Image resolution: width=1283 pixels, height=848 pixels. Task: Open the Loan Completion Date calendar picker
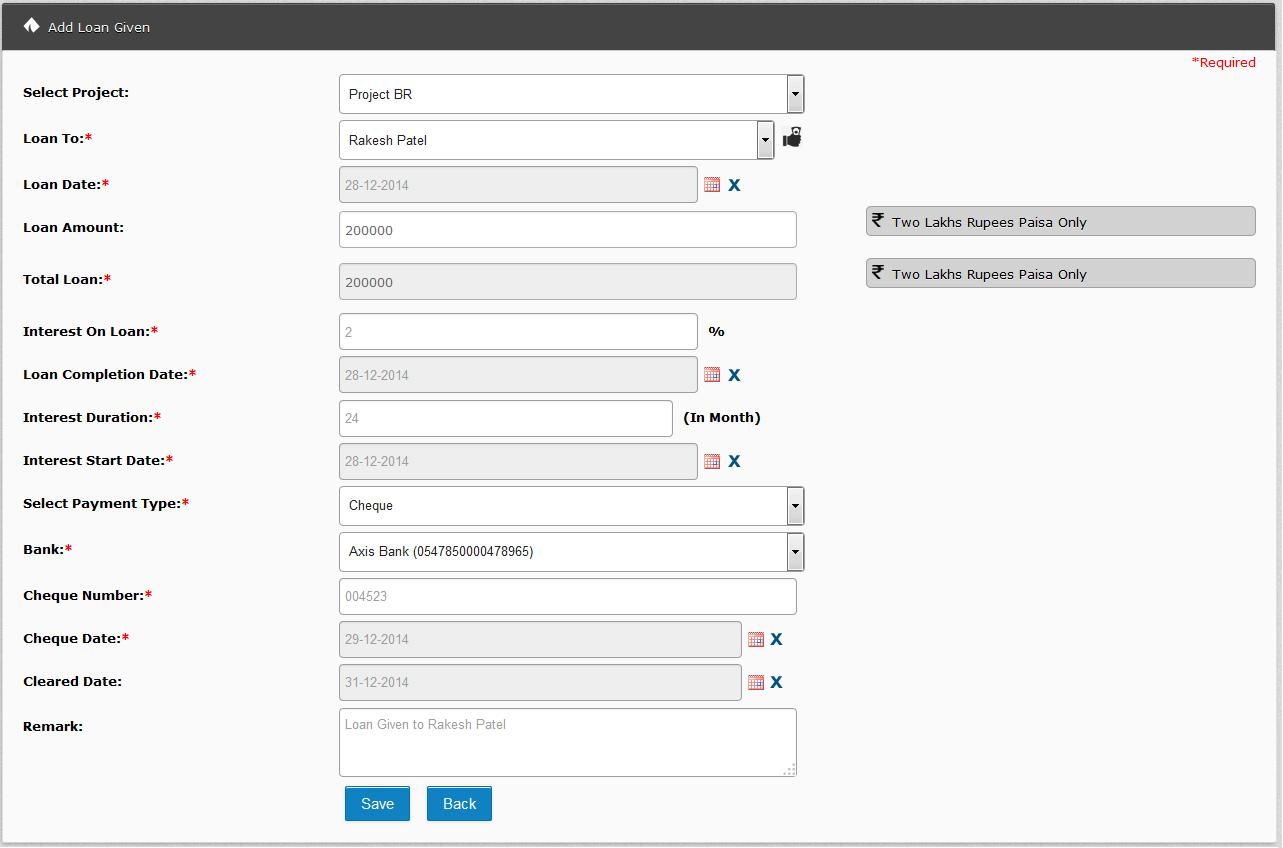[x=712, y=375]
